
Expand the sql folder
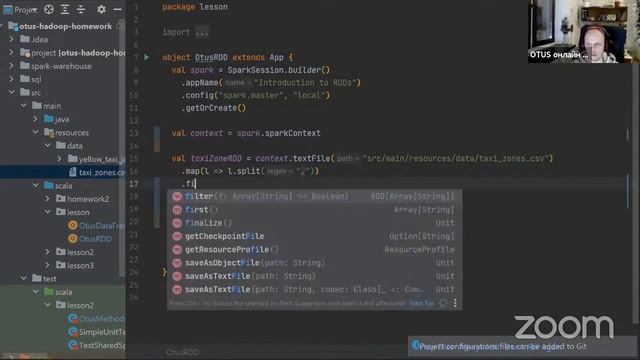(x=11, y=79)
